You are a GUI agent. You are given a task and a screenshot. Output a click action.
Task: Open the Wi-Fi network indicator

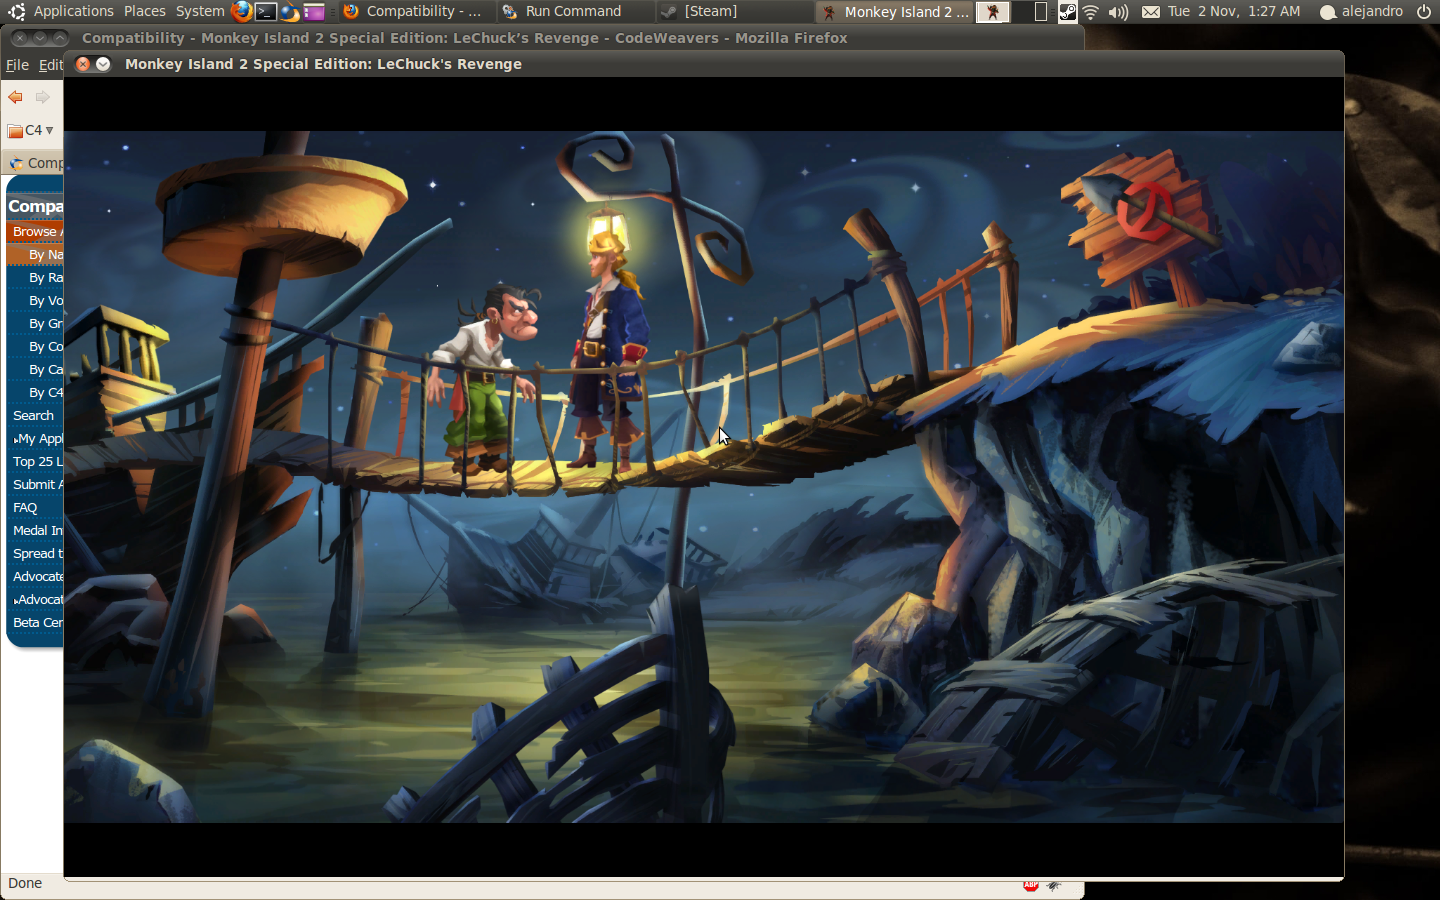click(1091, 12)
